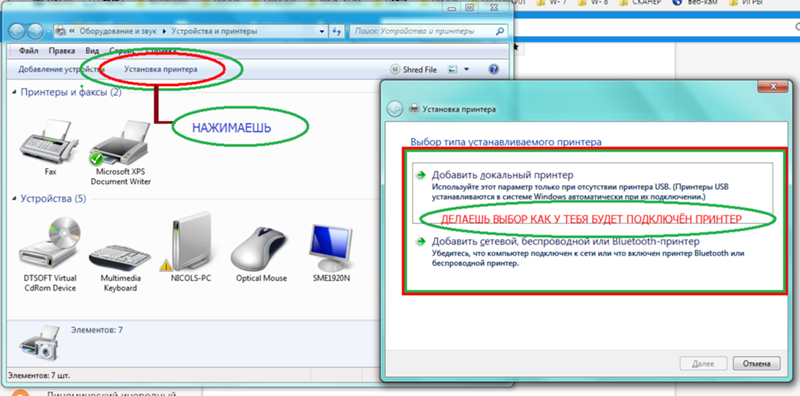Select DTSOFT Virtual CdRom Device
The height and width of the screenshot is (396, 800).
pos(50,254)
